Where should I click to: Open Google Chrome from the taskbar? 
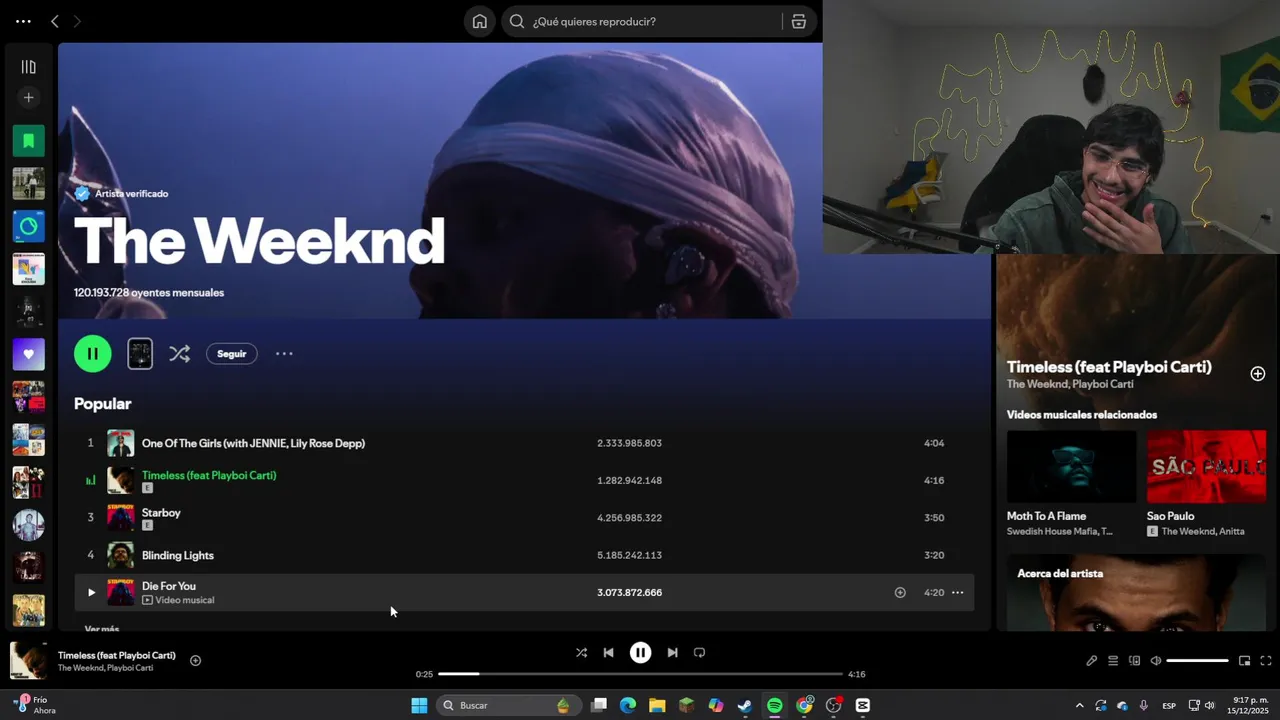(x=804, y=705)
